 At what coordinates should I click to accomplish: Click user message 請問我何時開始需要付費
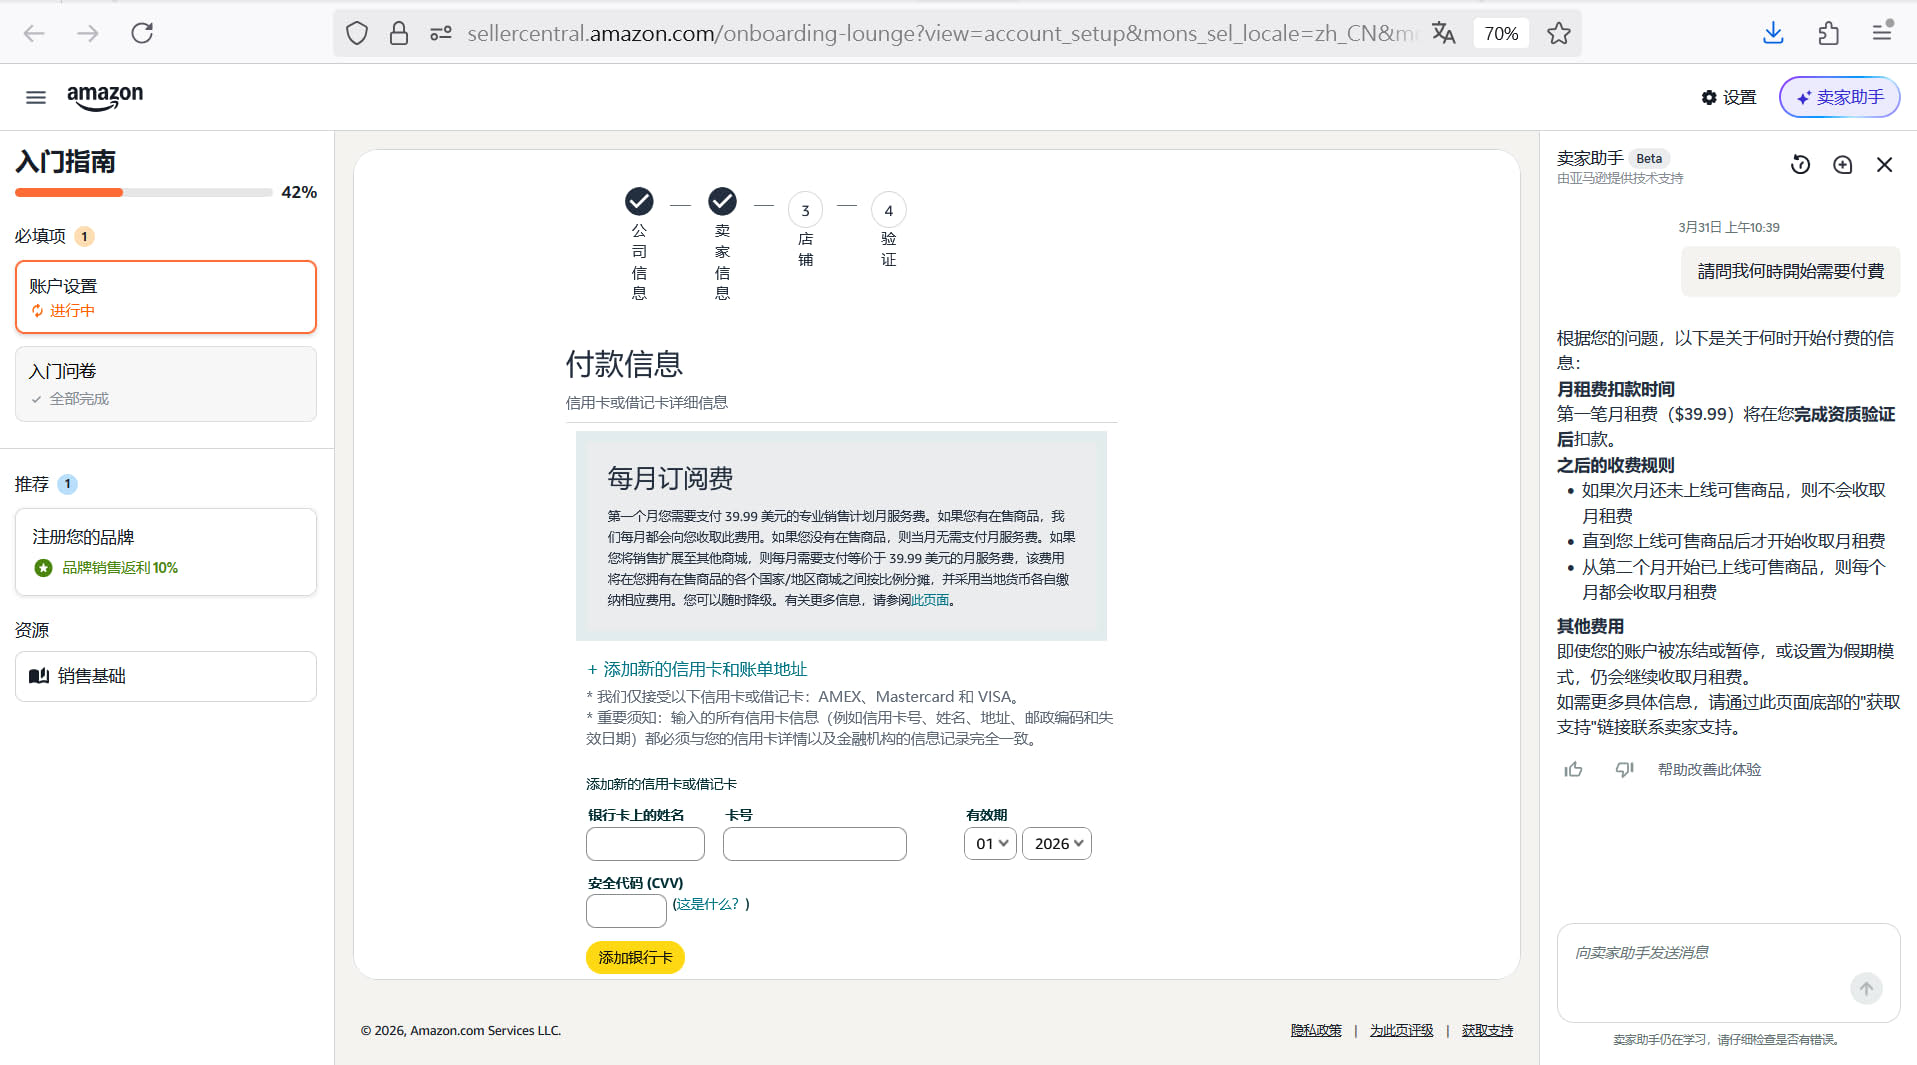(x=1790, y=271)
